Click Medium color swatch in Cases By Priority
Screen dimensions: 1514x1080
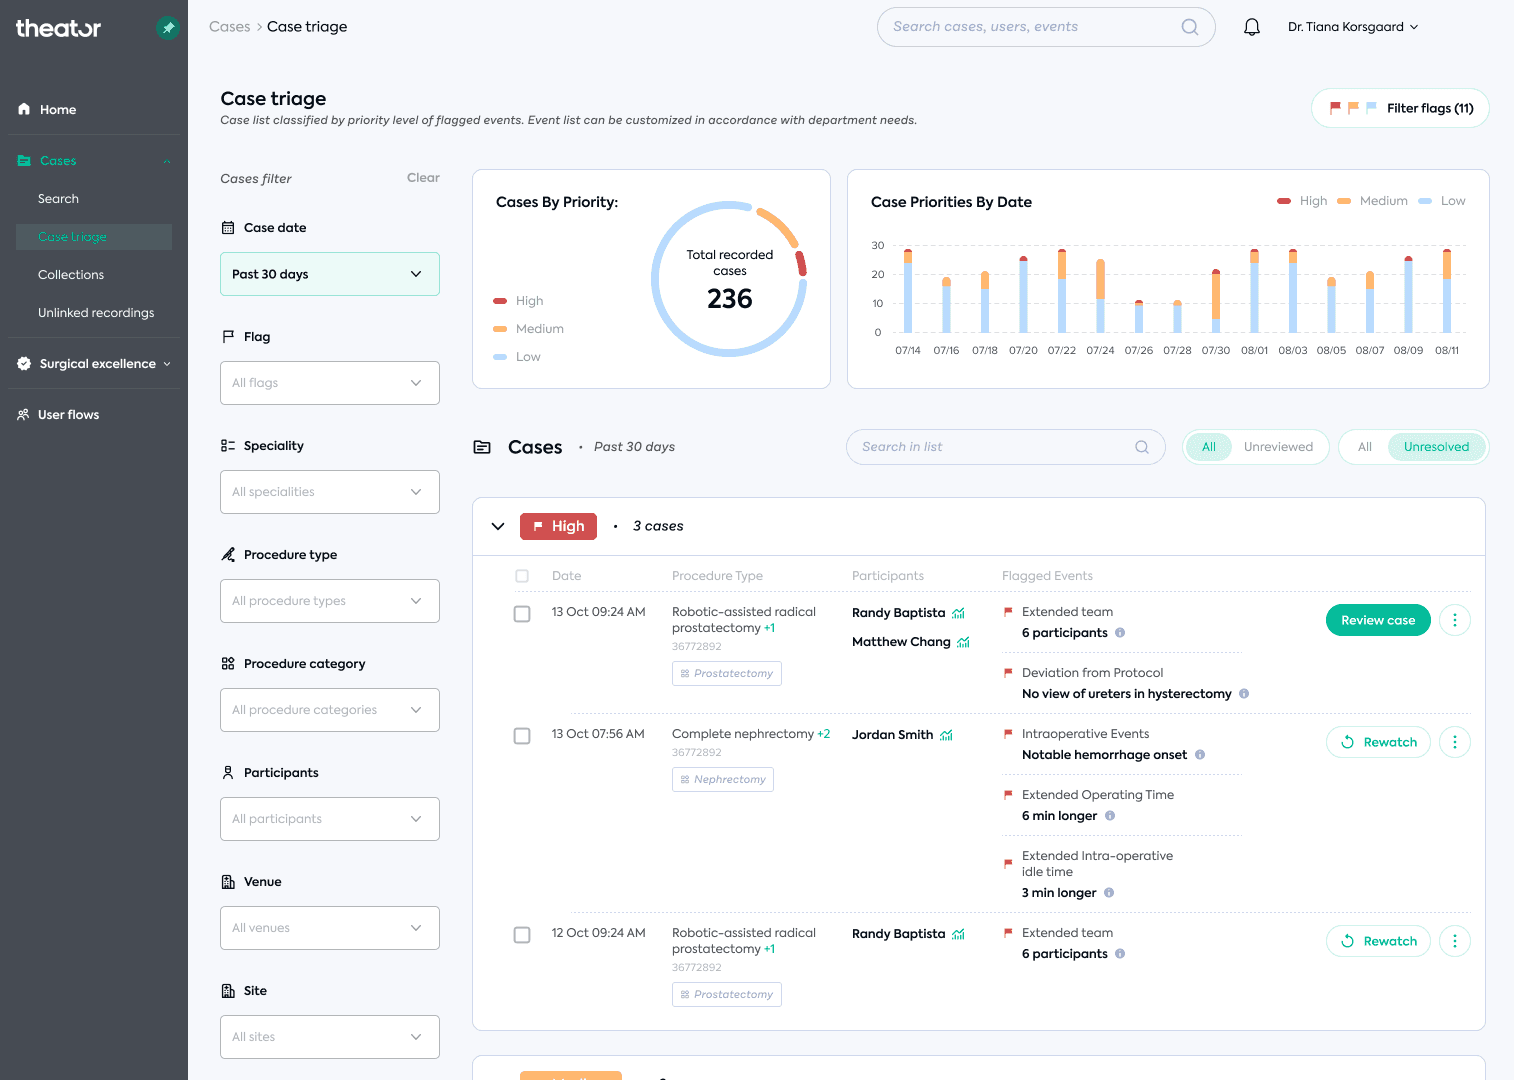500,329
